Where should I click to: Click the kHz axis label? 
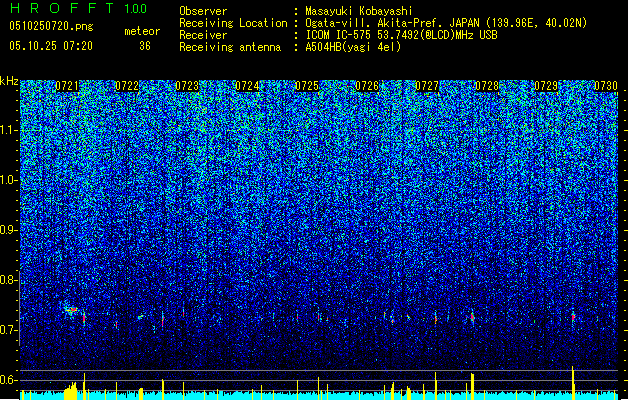click(9, 81)
